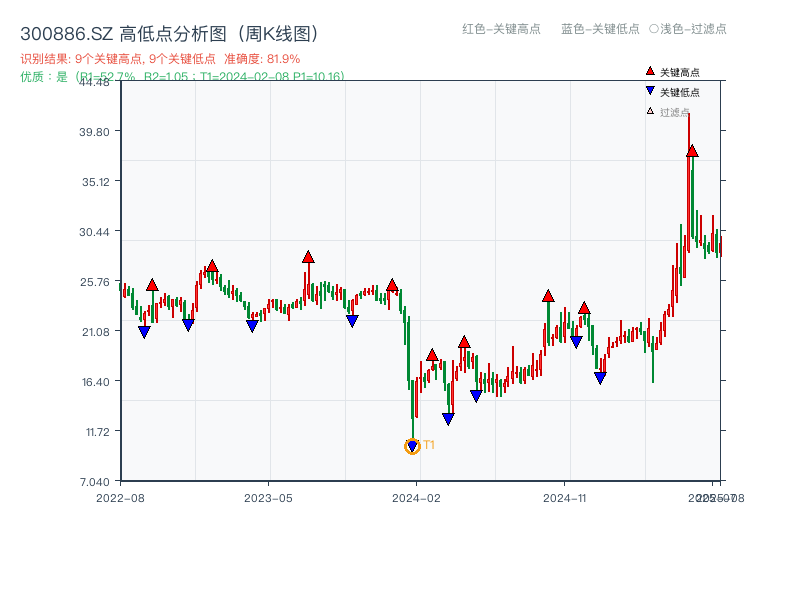
Task: Toggle the 蓝色-关键低点 header legend label
Action: point(600,29)
